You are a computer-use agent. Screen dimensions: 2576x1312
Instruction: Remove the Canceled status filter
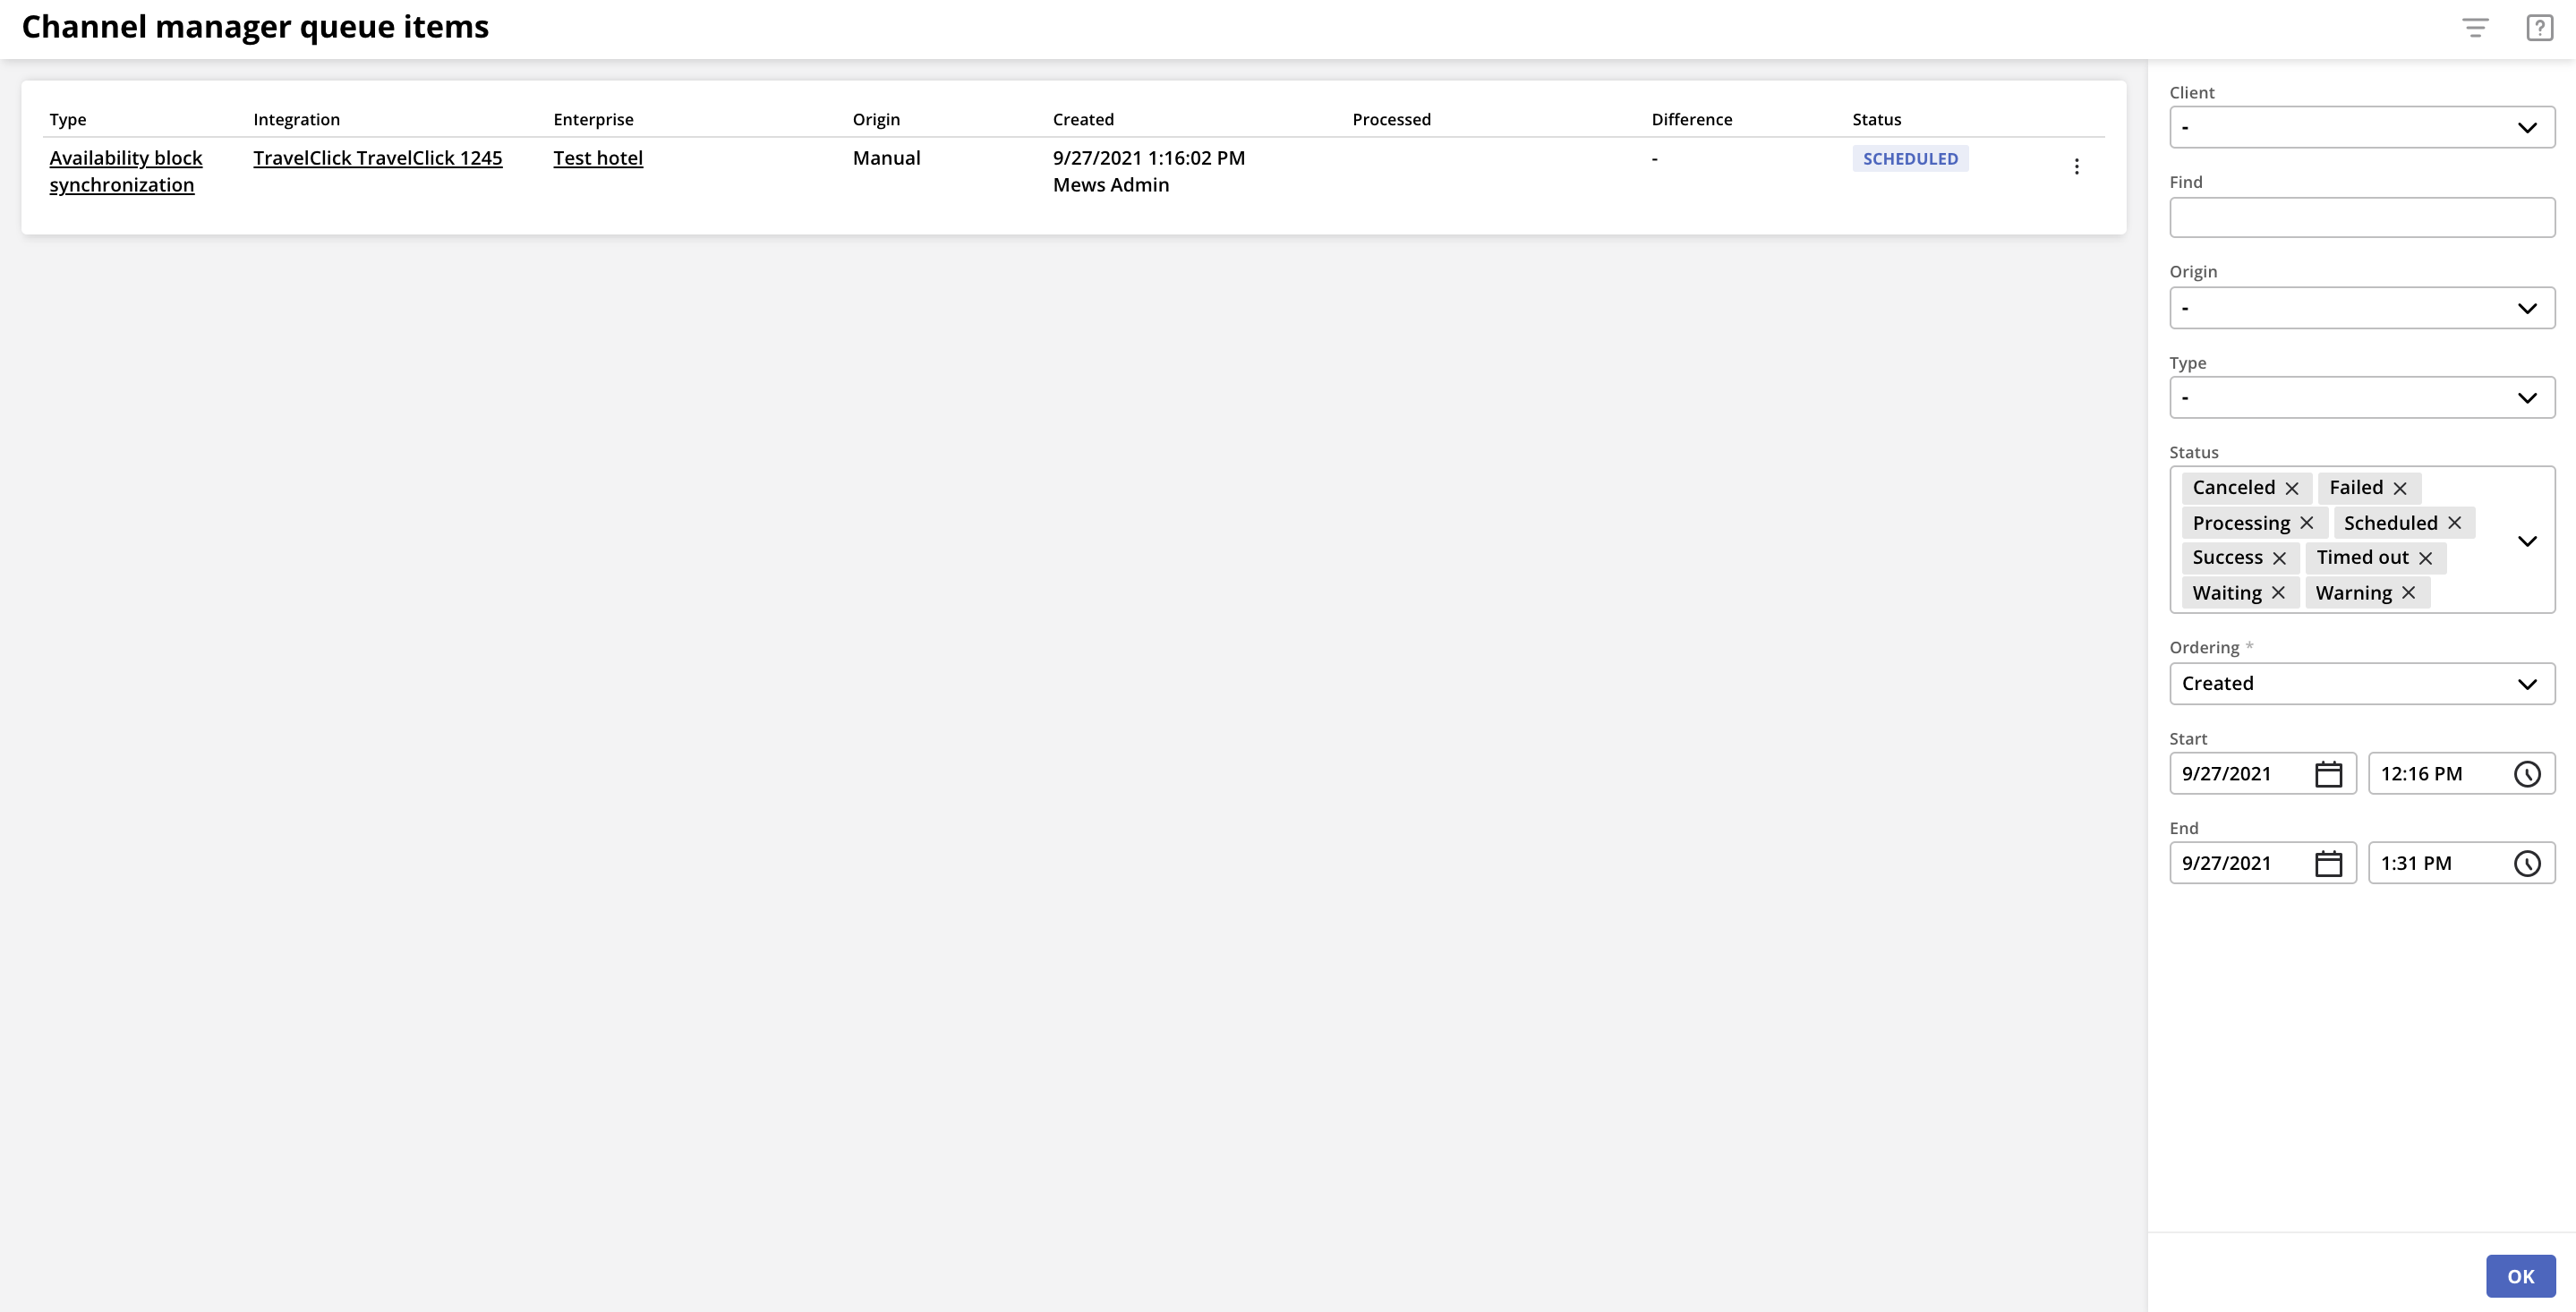[2293, 488]
